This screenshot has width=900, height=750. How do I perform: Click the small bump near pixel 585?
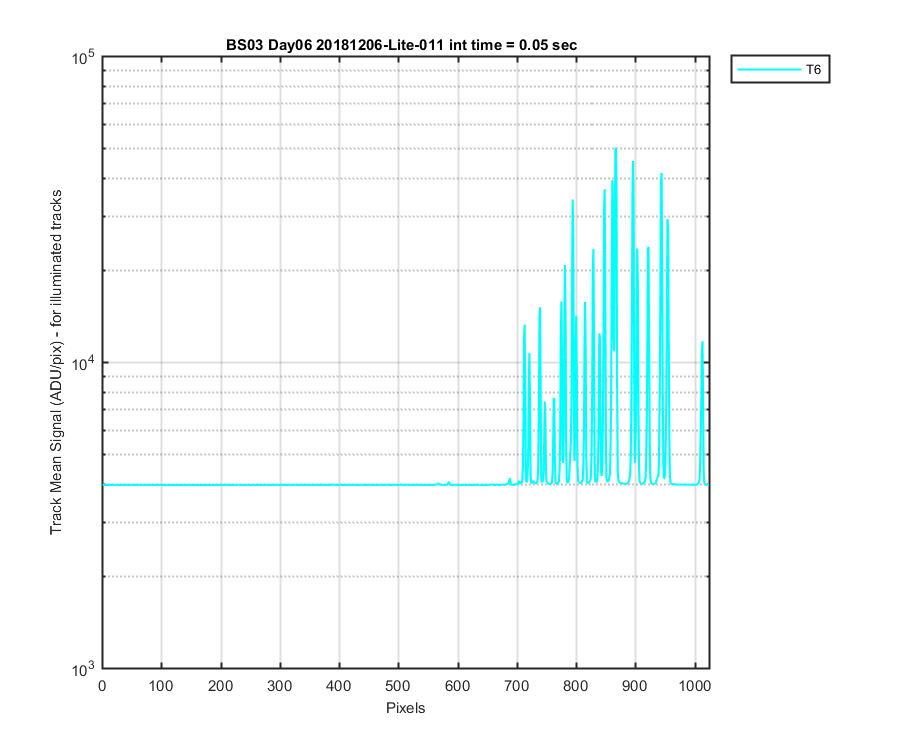tap(449, 483)
